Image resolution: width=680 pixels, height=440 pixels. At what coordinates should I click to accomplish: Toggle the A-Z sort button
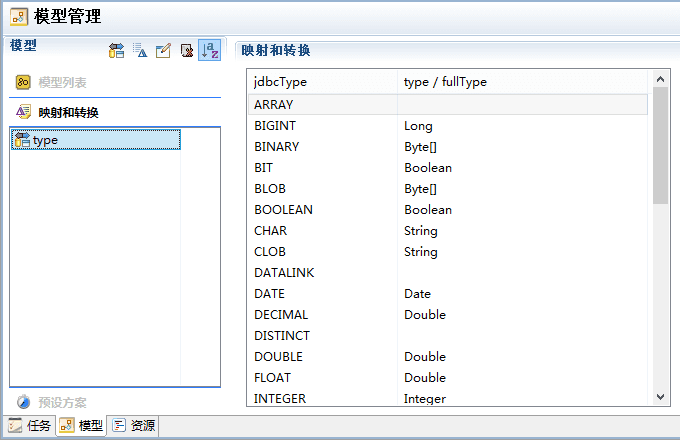[x=210, y=50]
